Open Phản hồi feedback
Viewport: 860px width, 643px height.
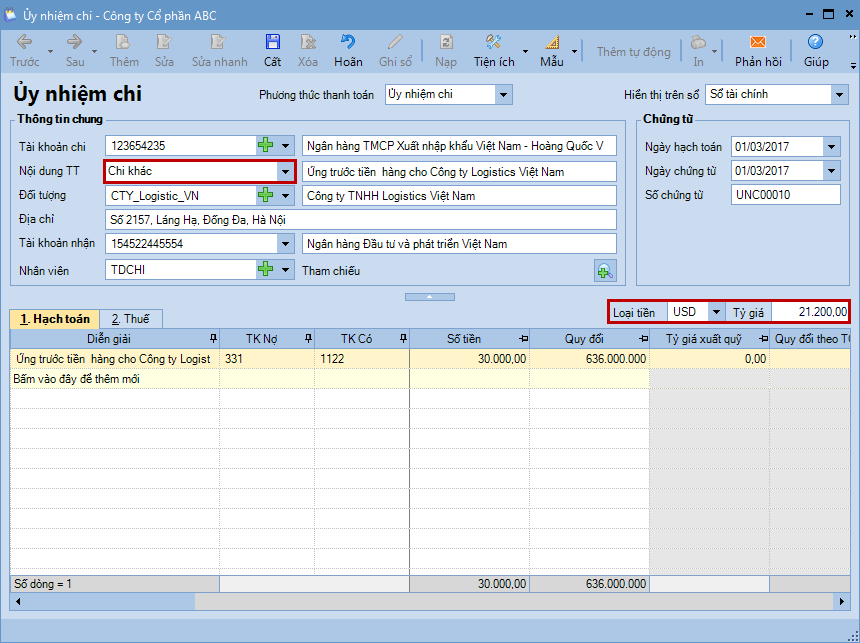coord(758,50)
